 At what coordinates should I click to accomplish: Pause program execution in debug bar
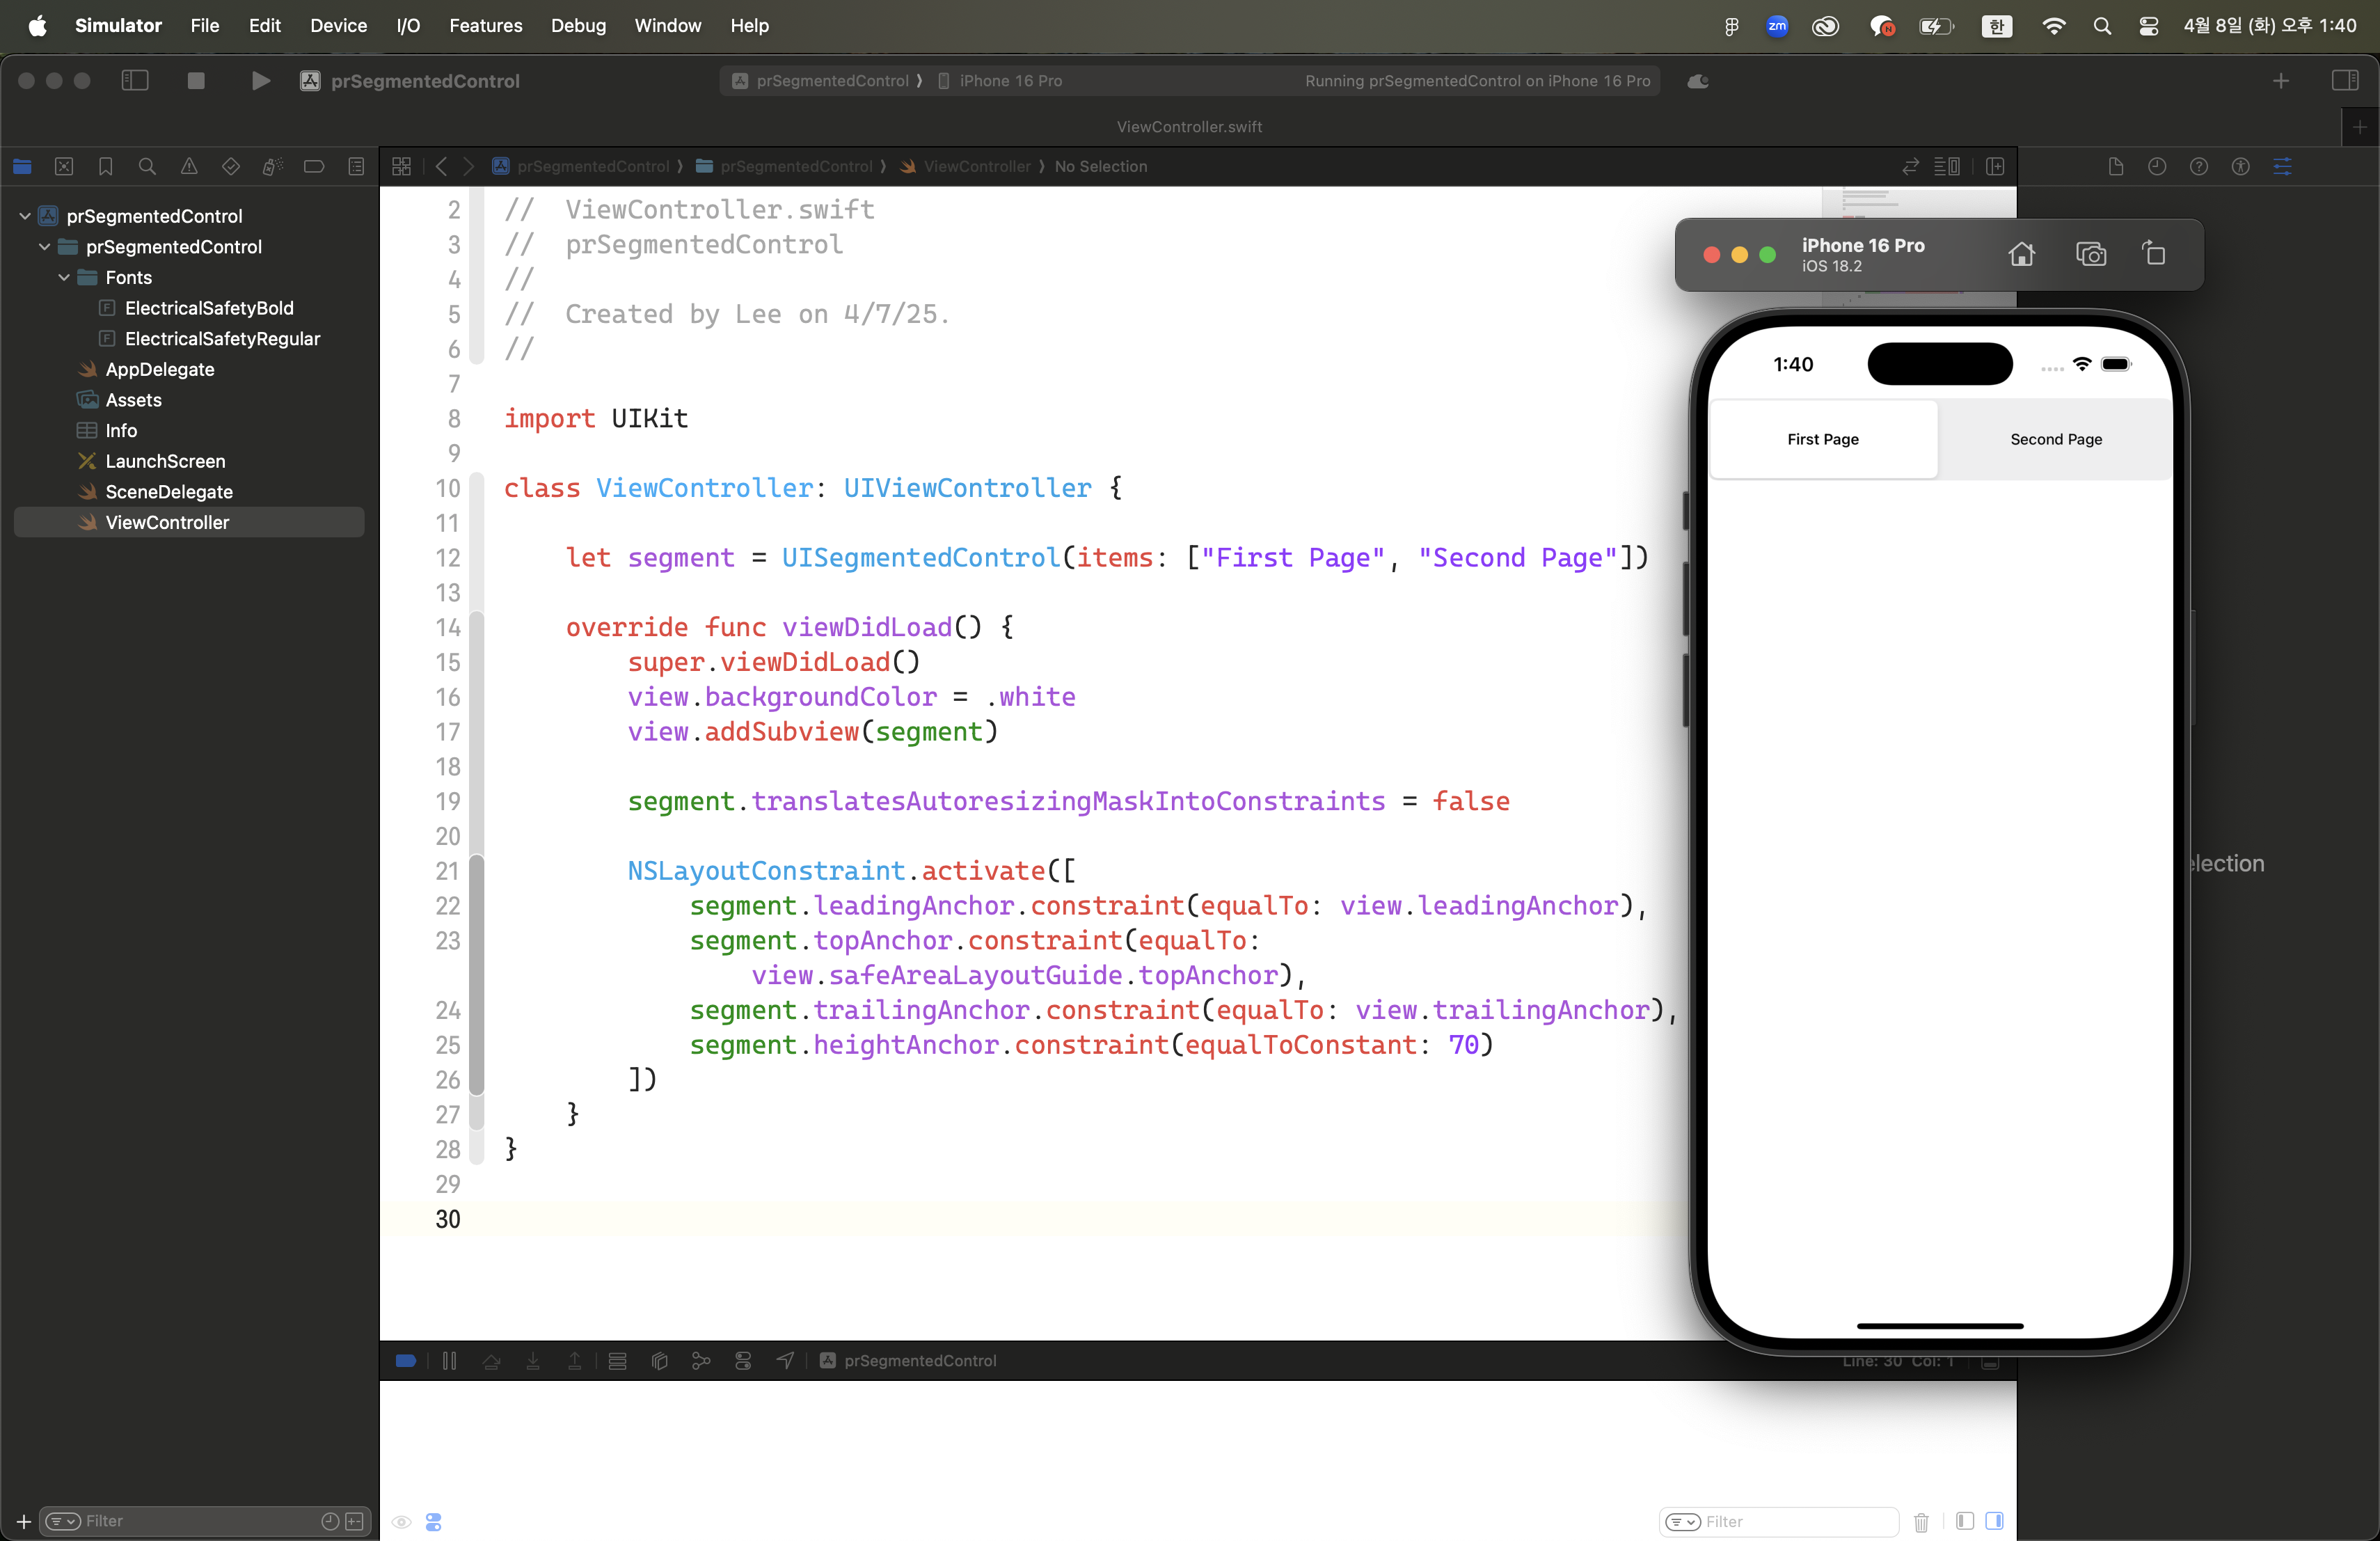click(449, 1360)
